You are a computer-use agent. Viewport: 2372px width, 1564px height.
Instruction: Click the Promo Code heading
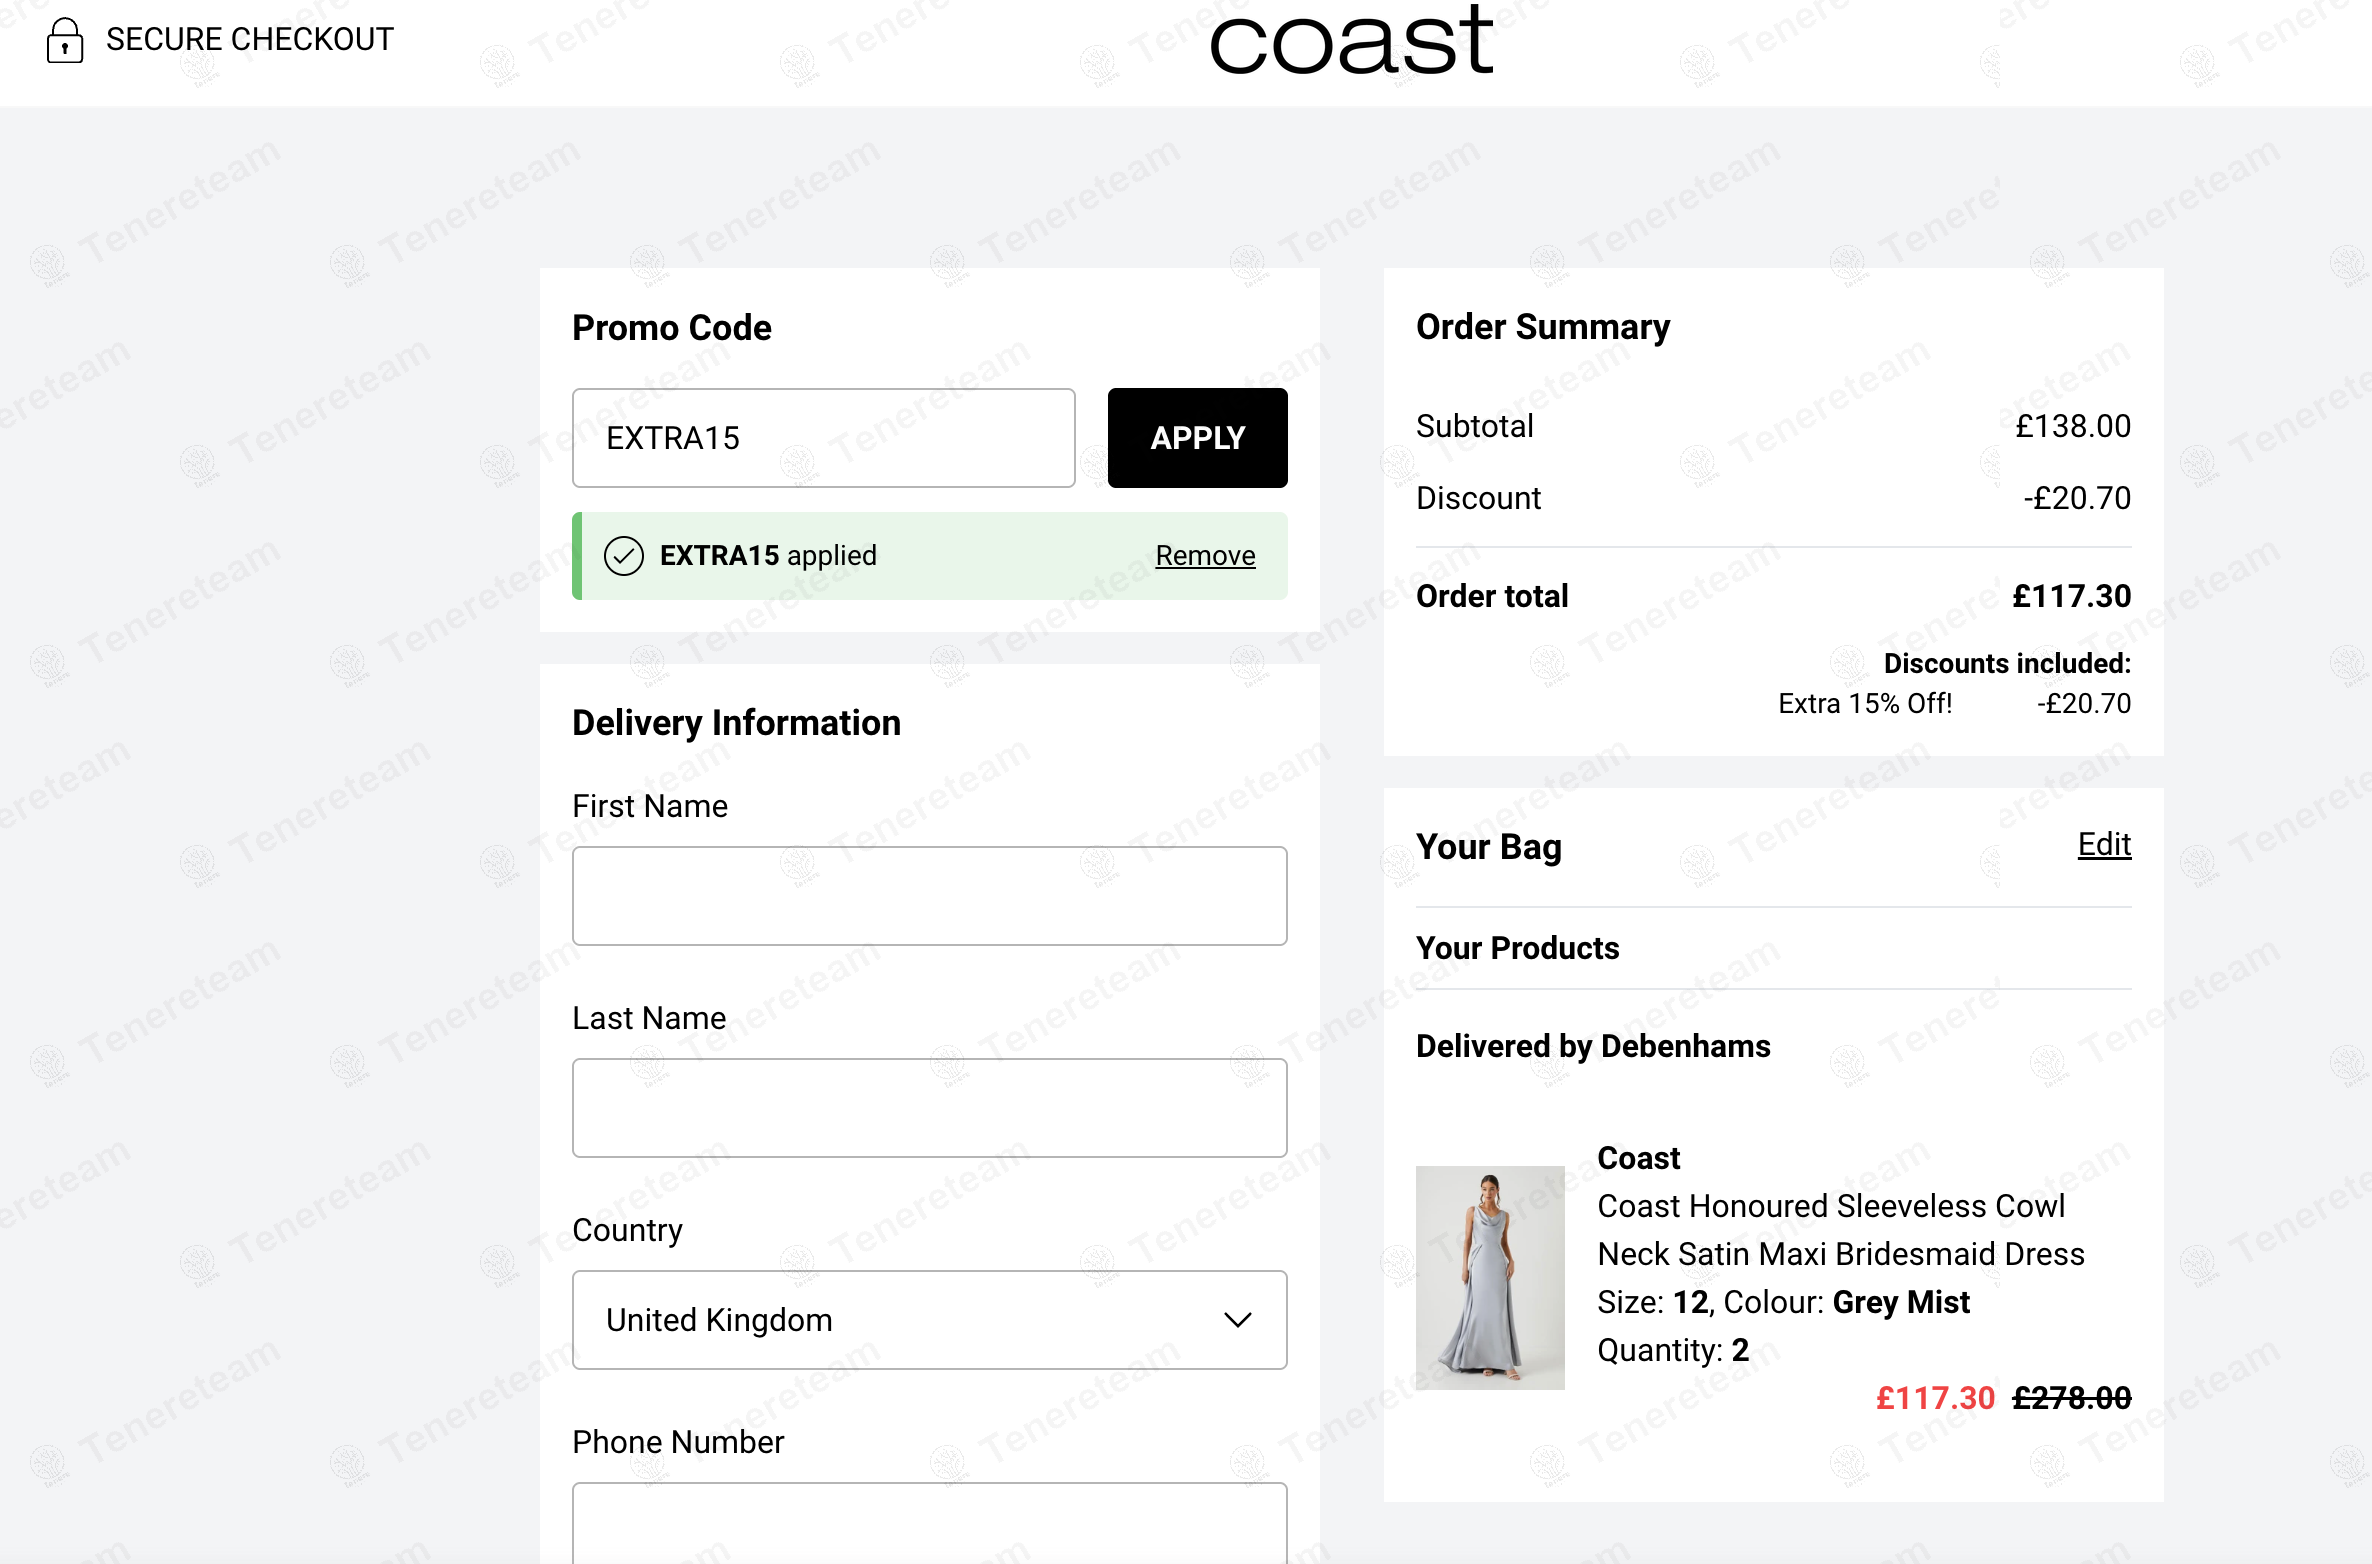[671, 328]
